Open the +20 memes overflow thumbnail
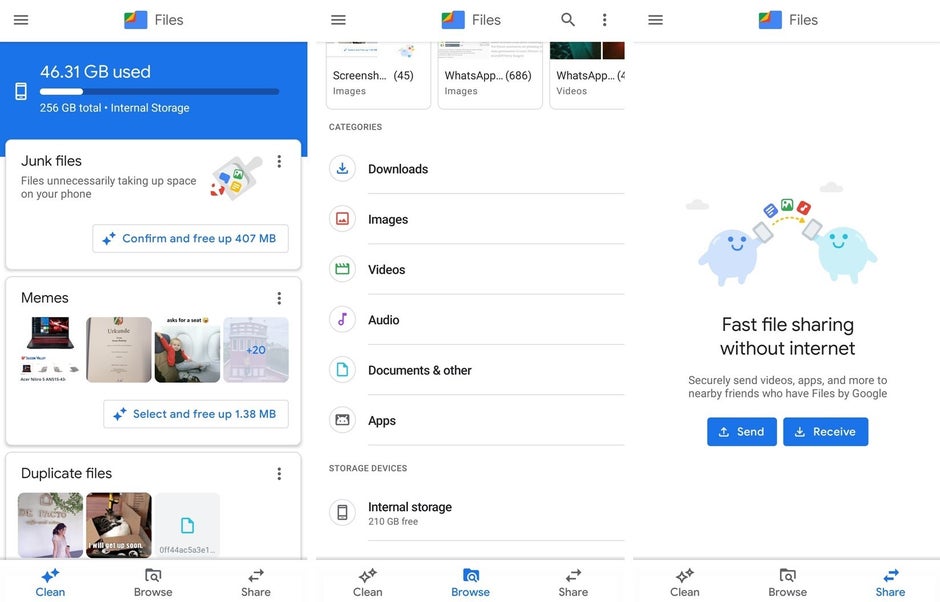 255,349
